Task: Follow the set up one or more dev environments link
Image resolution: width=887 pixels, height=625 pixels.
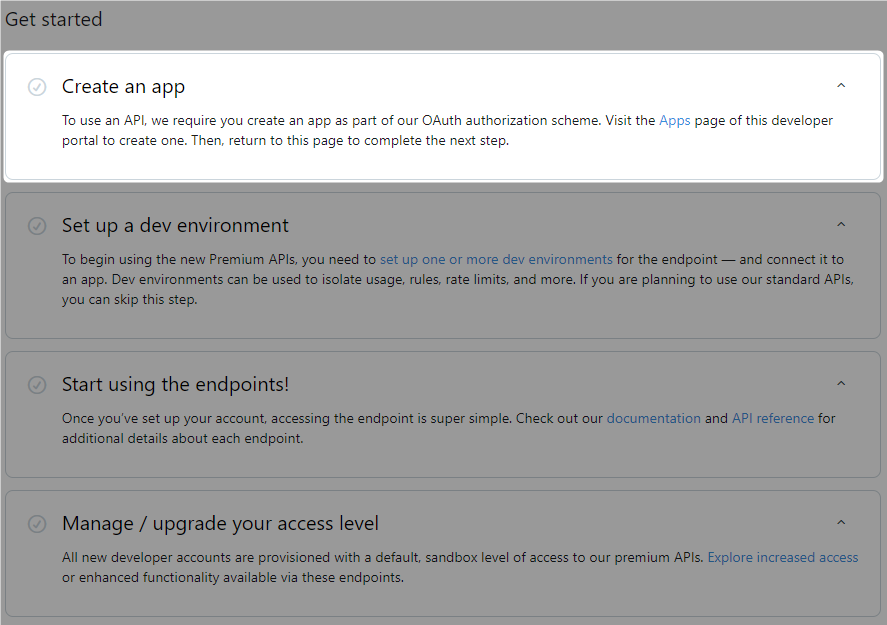Action: 496,260
